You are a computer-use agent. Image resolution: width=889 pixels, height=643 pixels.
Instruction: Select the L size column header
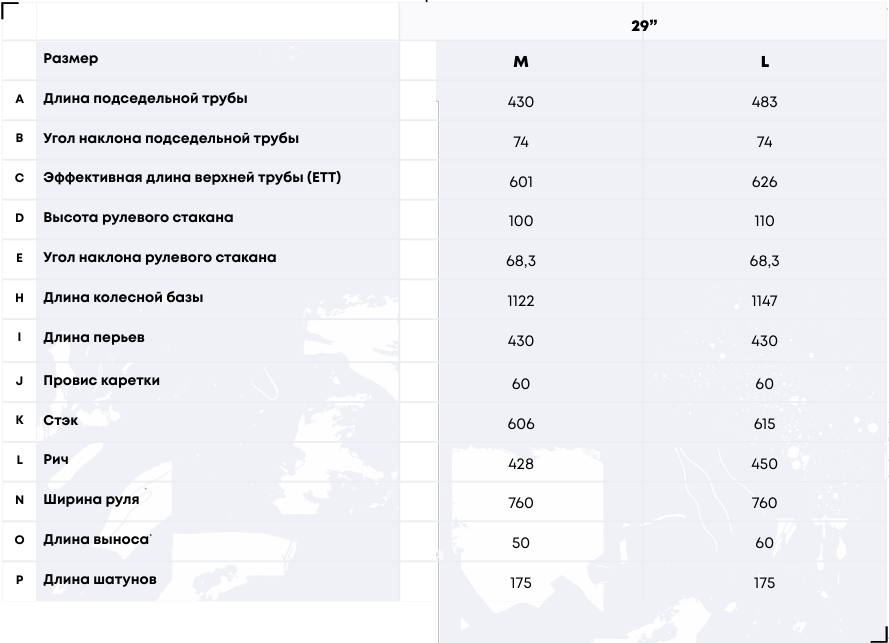click(x=764, y=62)
